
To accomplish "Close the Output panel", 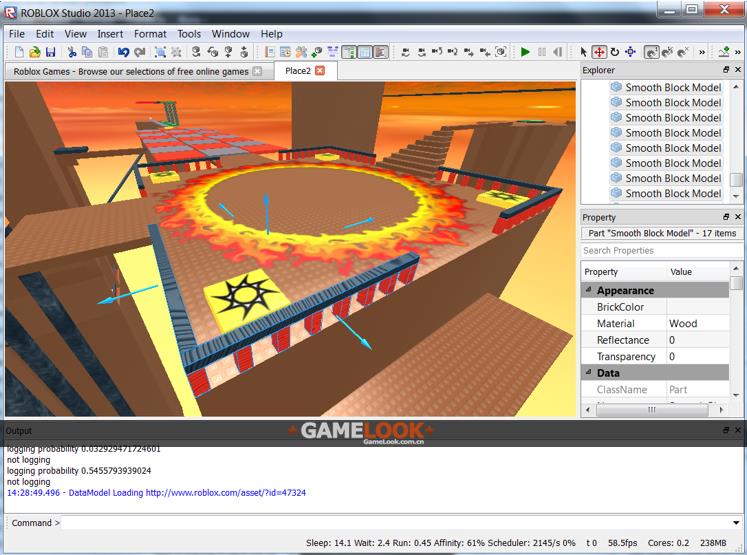I will point(738,430).
